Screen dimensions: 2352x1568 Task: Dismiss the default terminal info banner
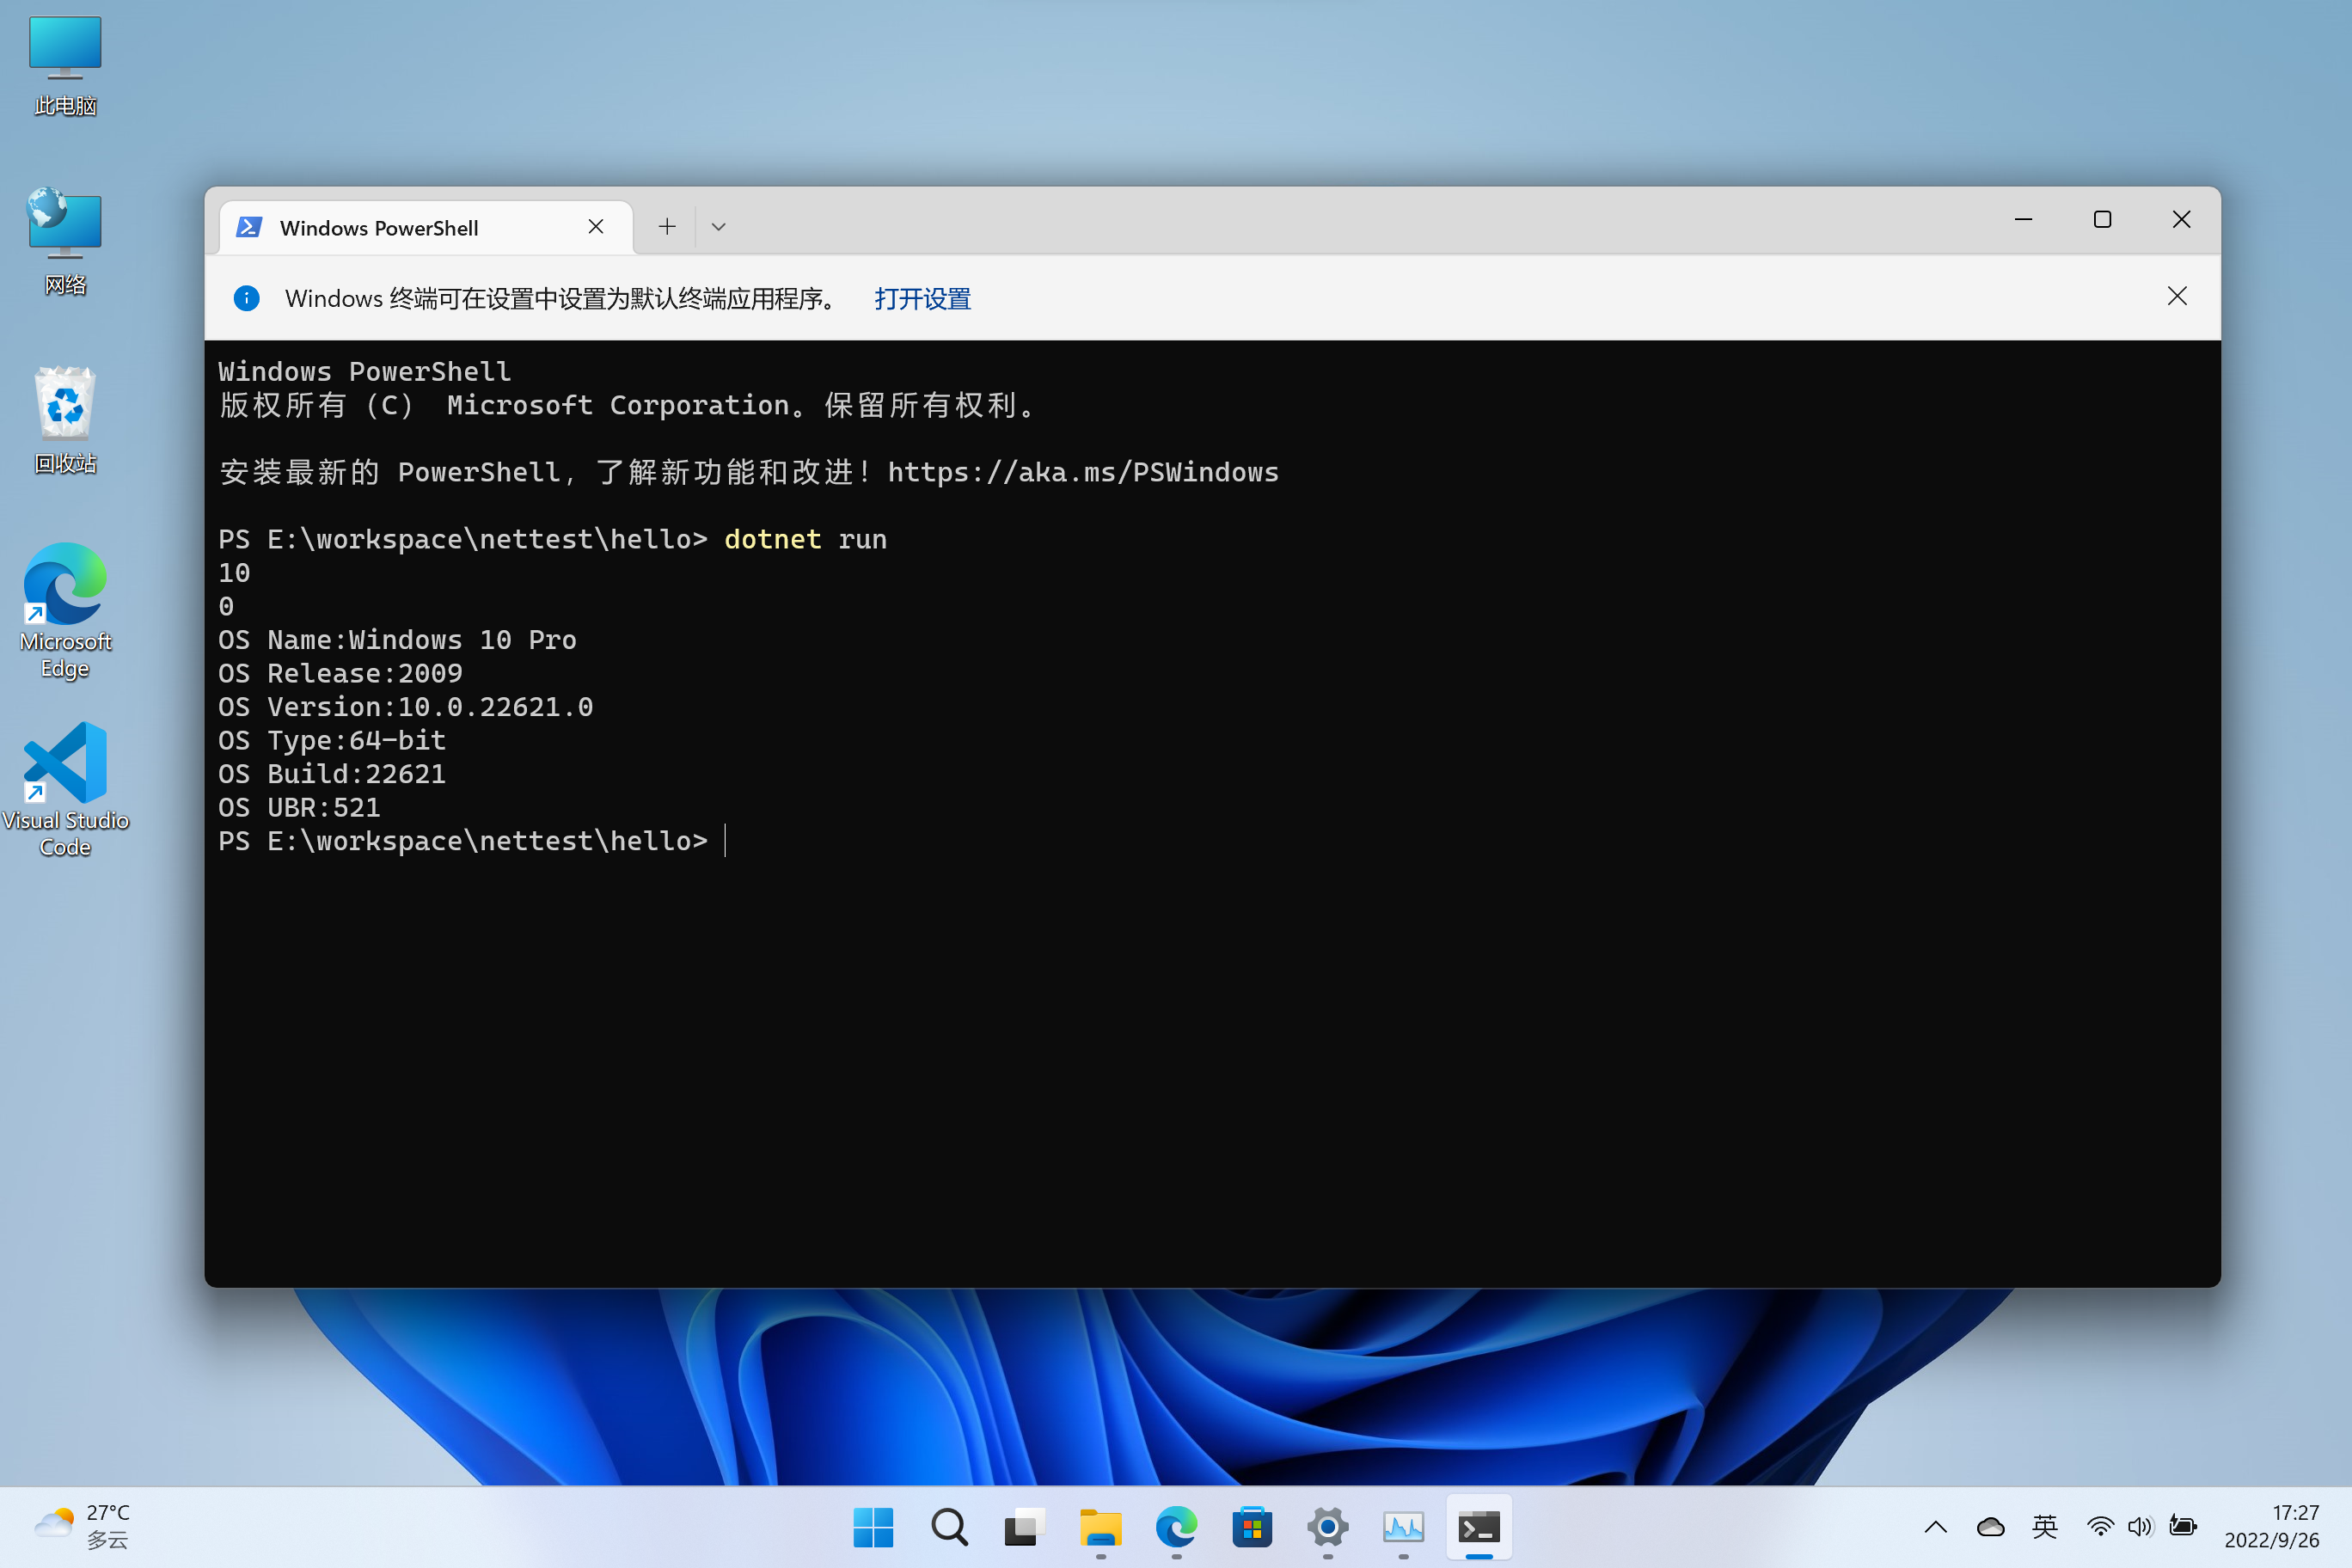tap(2177, 297)
